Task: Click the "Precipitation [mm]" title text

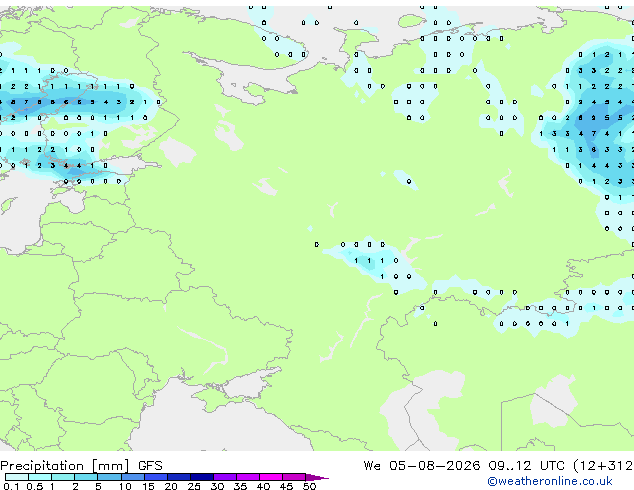Action: click(65, 466)
